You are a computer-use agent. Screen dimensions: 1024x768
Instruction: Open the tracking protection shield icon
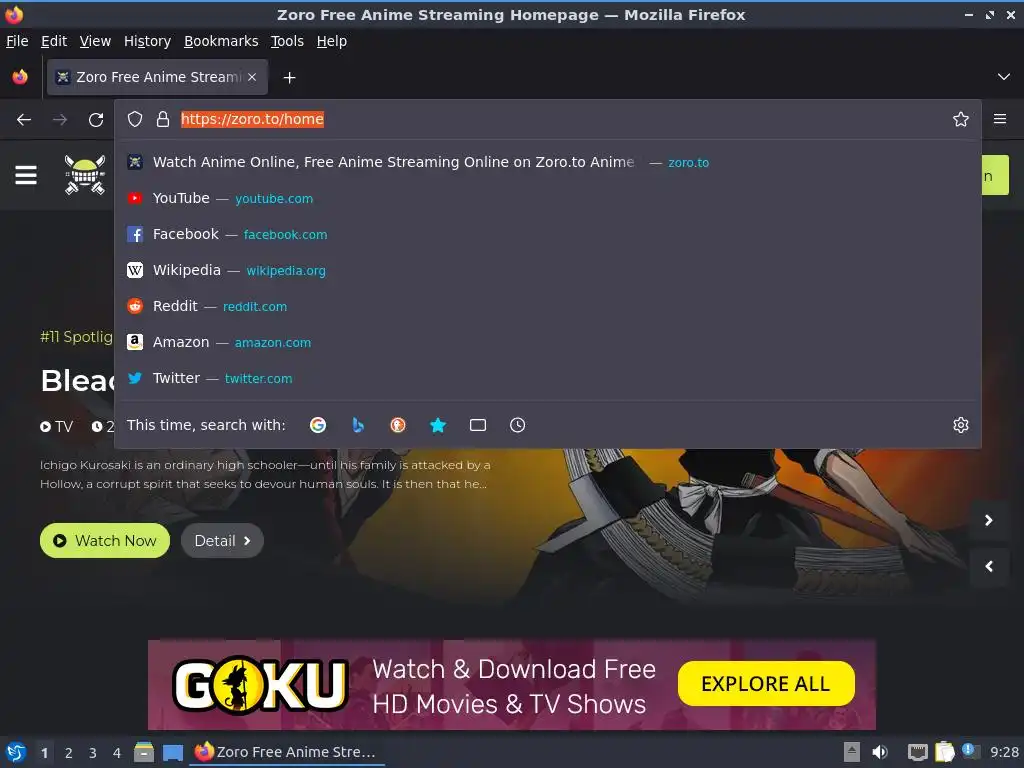pyautogui.click(x=135, y=119)
